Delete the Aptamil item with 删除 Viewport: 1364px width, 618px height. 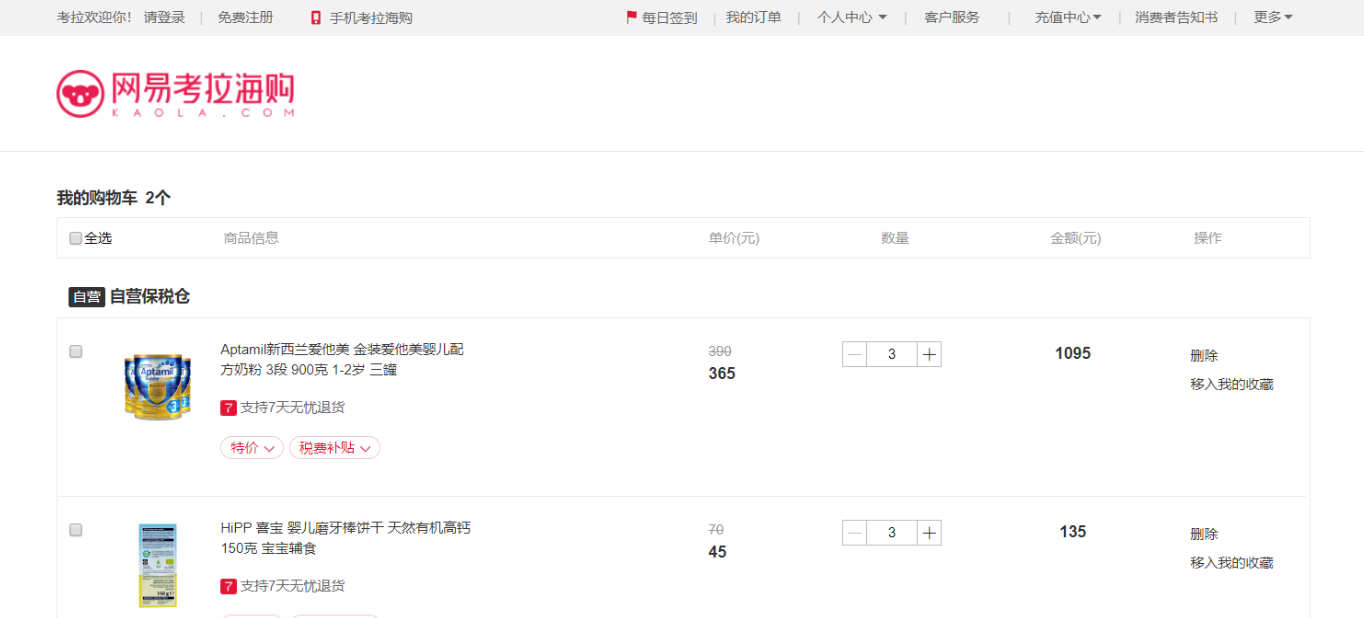pyautogui.click(x=1204, y=356)
